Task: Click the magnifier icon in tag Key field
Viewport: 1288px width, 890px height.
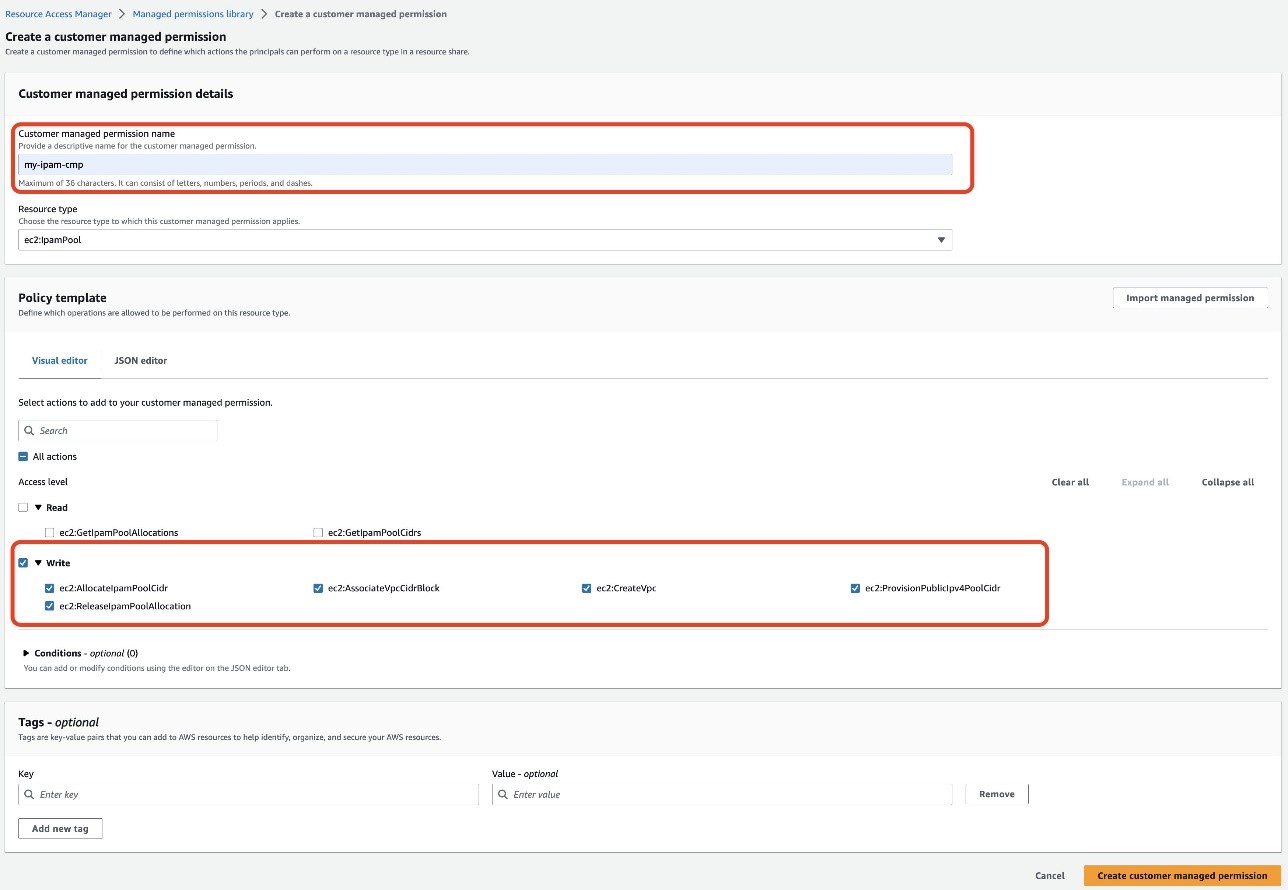Action: point(29,794)
